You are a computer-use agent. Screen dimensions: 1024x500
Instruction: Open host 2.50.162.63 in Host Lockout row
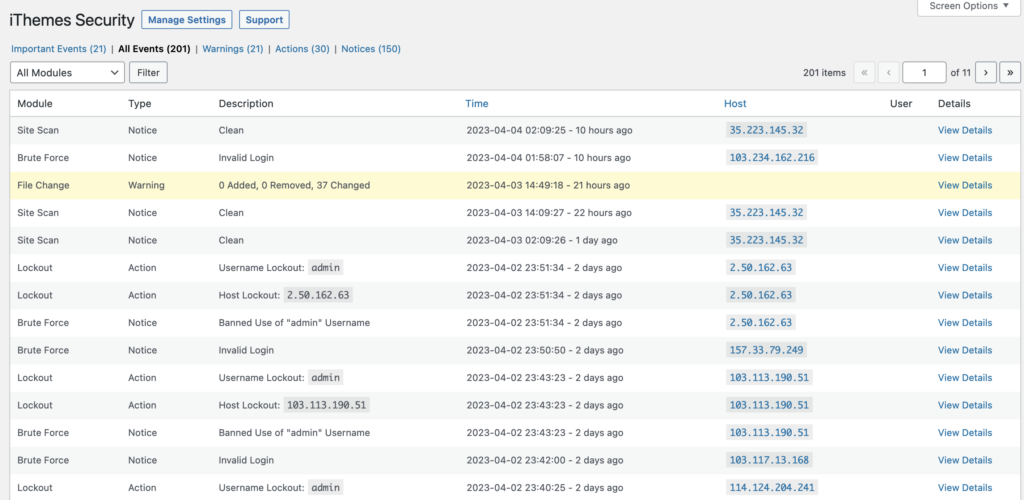[761, 295]
